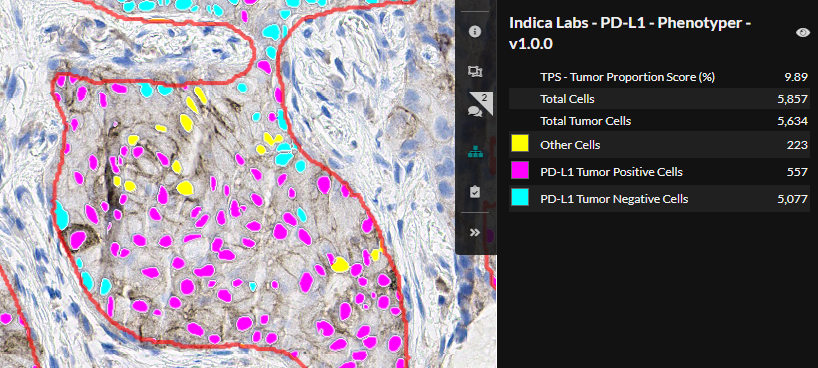Click the yellow Other Cells color swatch
This screenshot has height=368, width=818.
pos(520,145)
